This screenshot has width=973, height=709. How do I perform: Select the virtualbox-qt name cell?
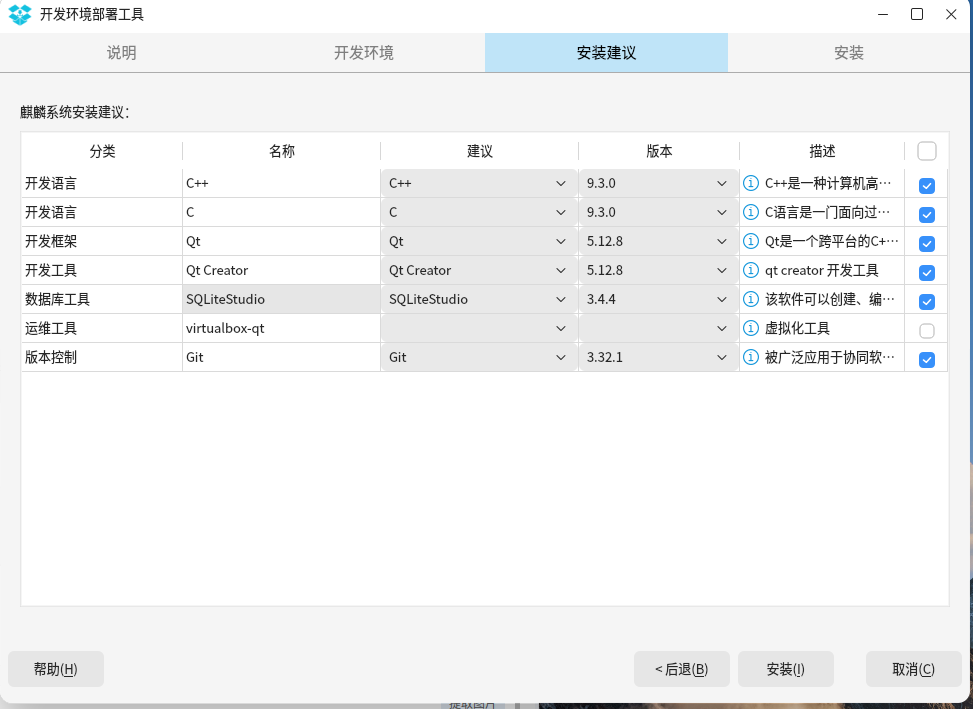point(281,328)
